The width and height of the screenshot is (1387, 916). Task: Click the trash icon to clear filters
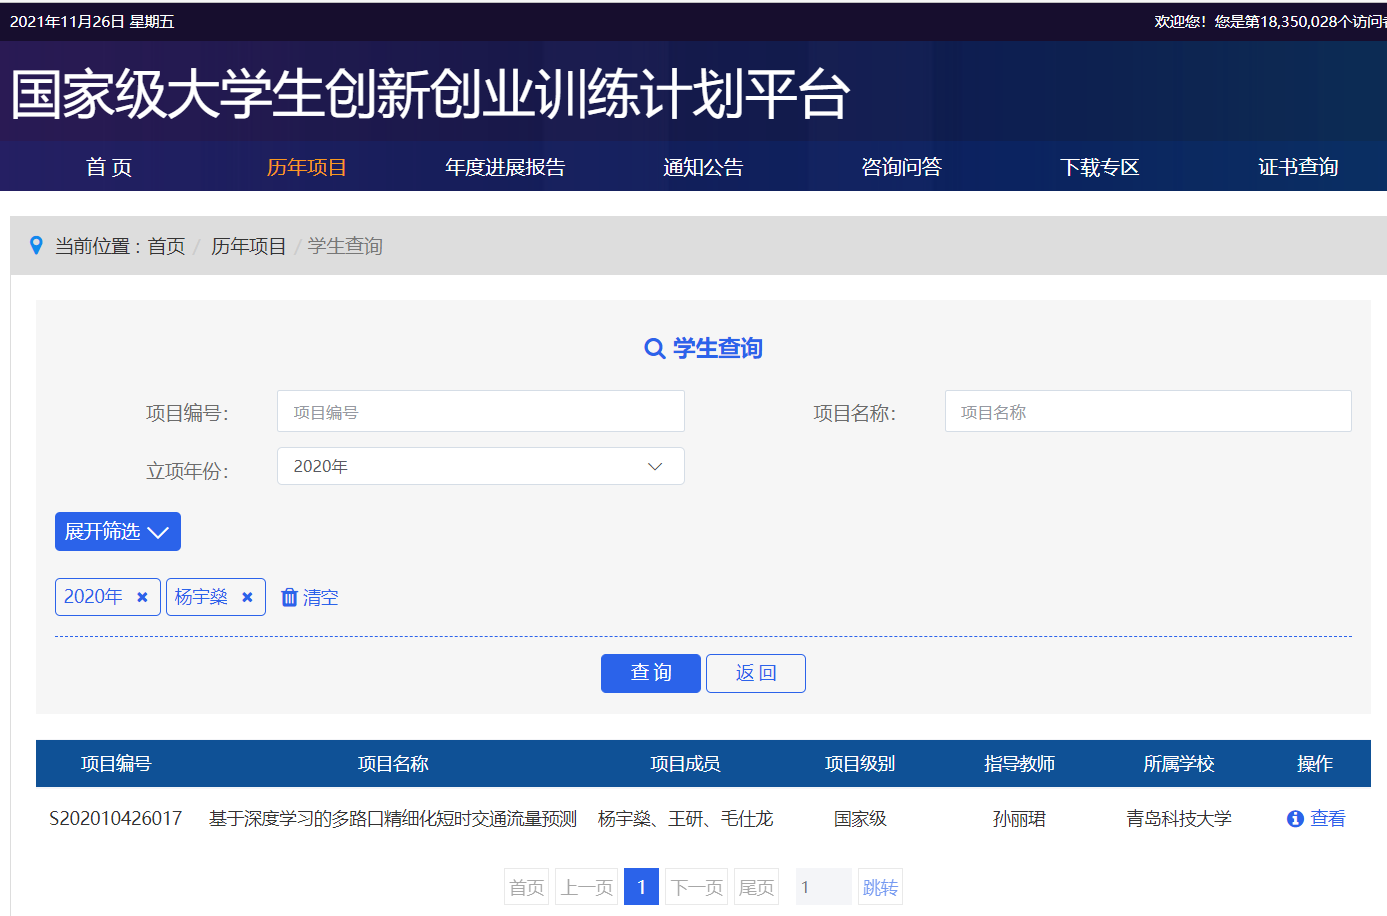tap(289, 597)
